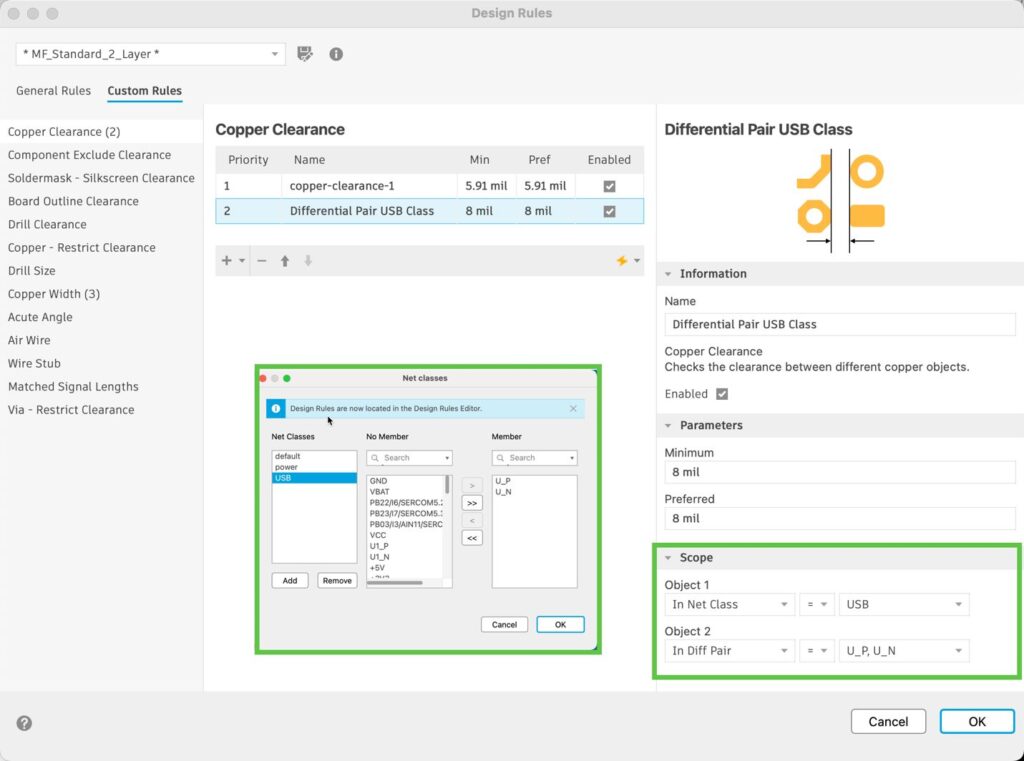The width and height of the screenshot is (1024, 761).
Task: Click OK in Net classes window
Action: [560, 624]
